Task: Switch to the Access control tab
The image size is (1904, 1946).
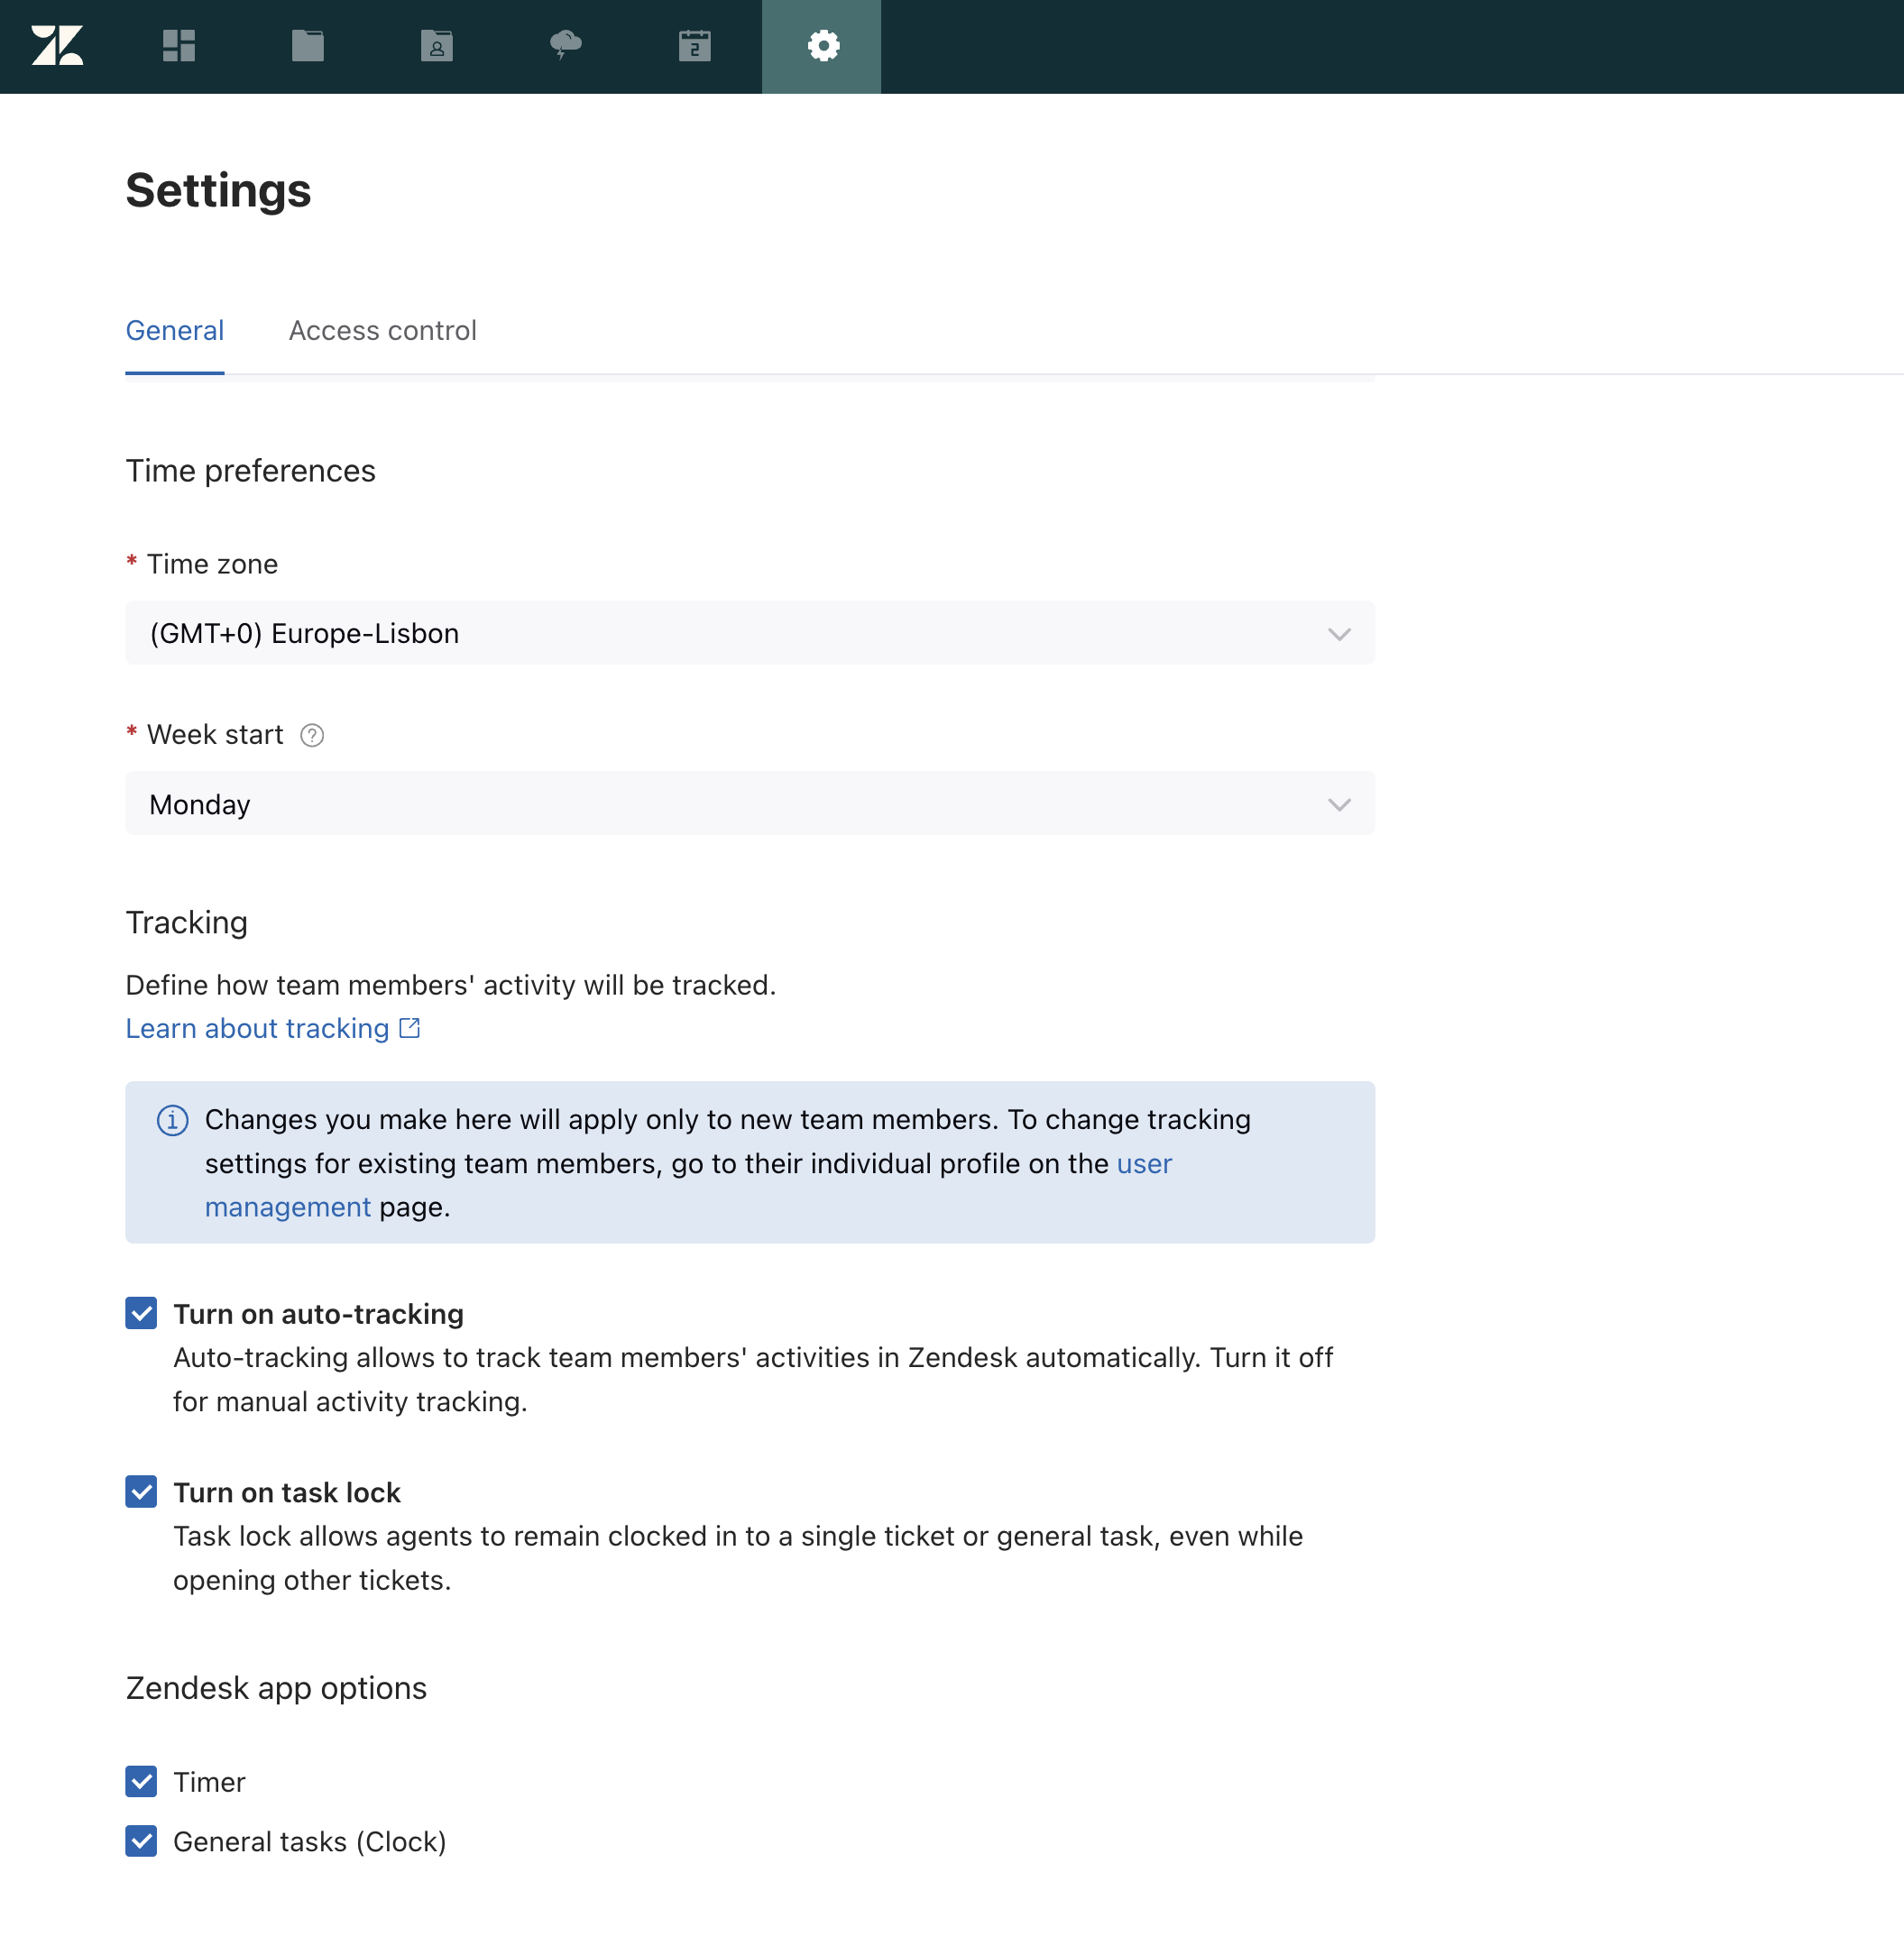Action: click(x=383, y=330)
